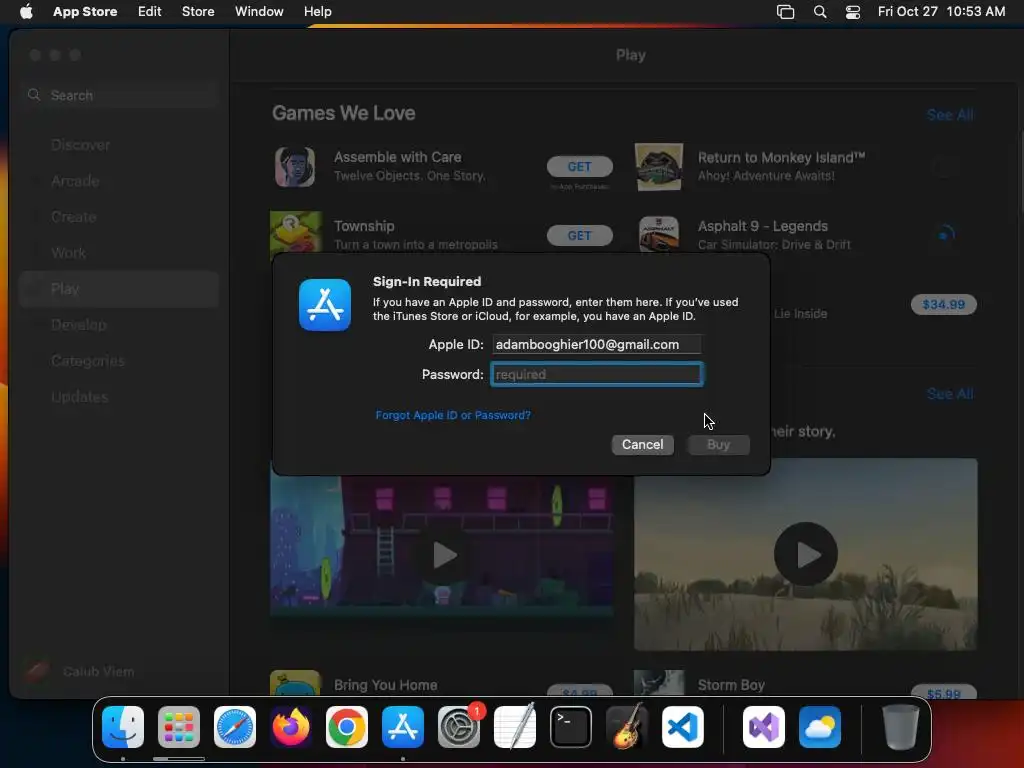
Task: Click the Buy button in dialog
Action: (x=718, y=445)
